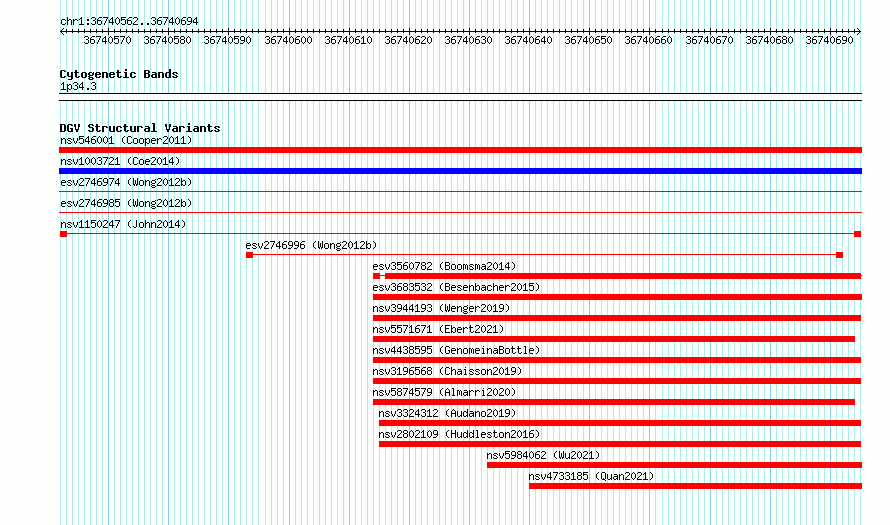Click left end block of esv2746996
Viewport: 890px width, 525px height.
249,255
